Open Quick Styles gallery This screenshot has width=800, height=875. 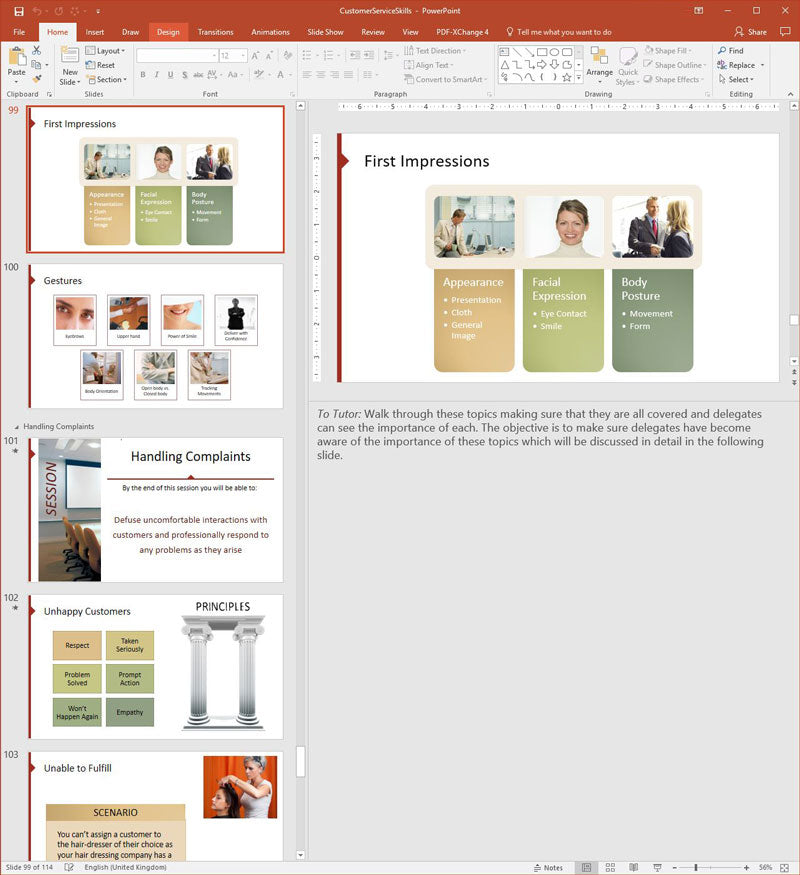point(628,64)
